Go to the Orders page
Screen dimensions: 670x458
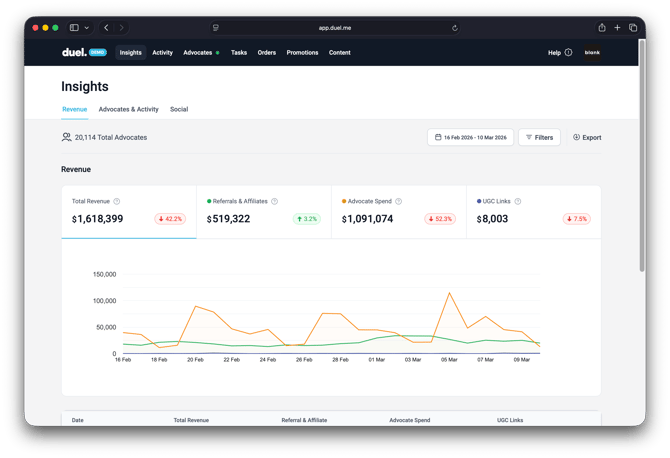coord(266,53)
